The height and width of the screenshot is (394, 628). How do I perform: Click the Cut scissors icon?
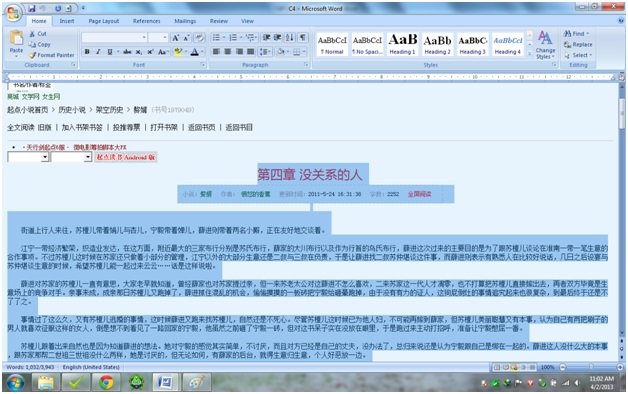pyautogui.click(x=32, y=34)
